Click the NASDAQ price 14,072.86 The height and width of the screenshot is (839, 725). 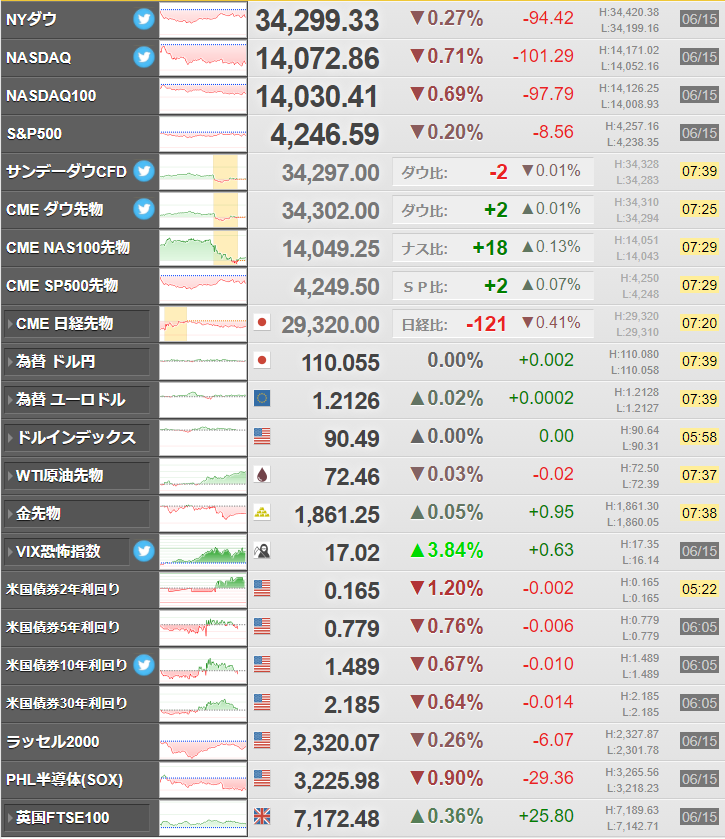point(317,58)
